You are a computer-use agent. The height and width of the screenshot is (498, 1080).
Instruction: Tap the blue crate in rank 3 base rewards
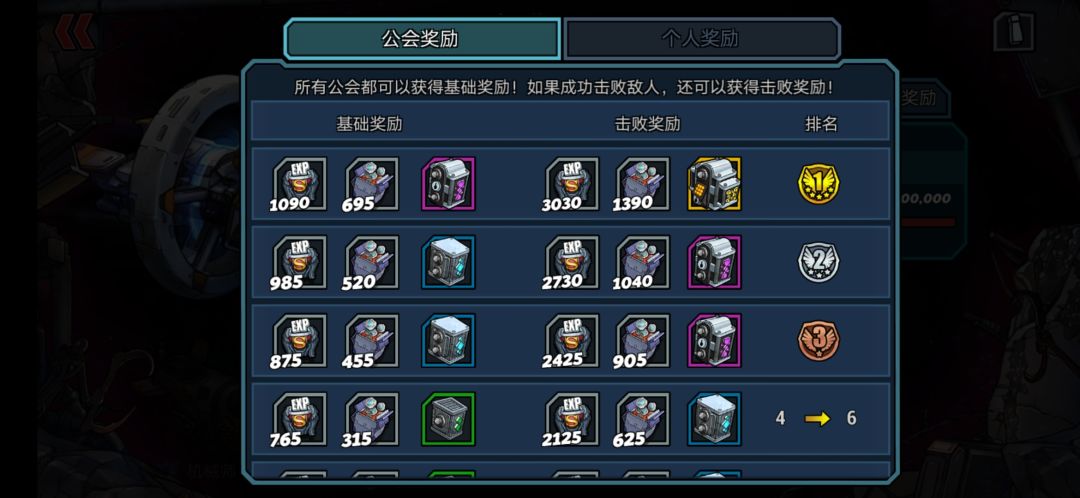click(x=448, y=341)
